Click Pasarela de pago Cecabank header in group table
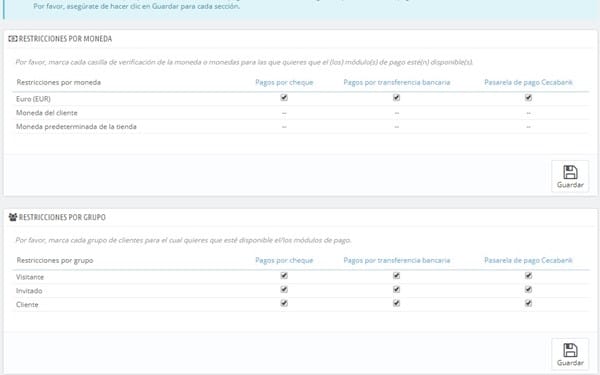 coord(528,260)
